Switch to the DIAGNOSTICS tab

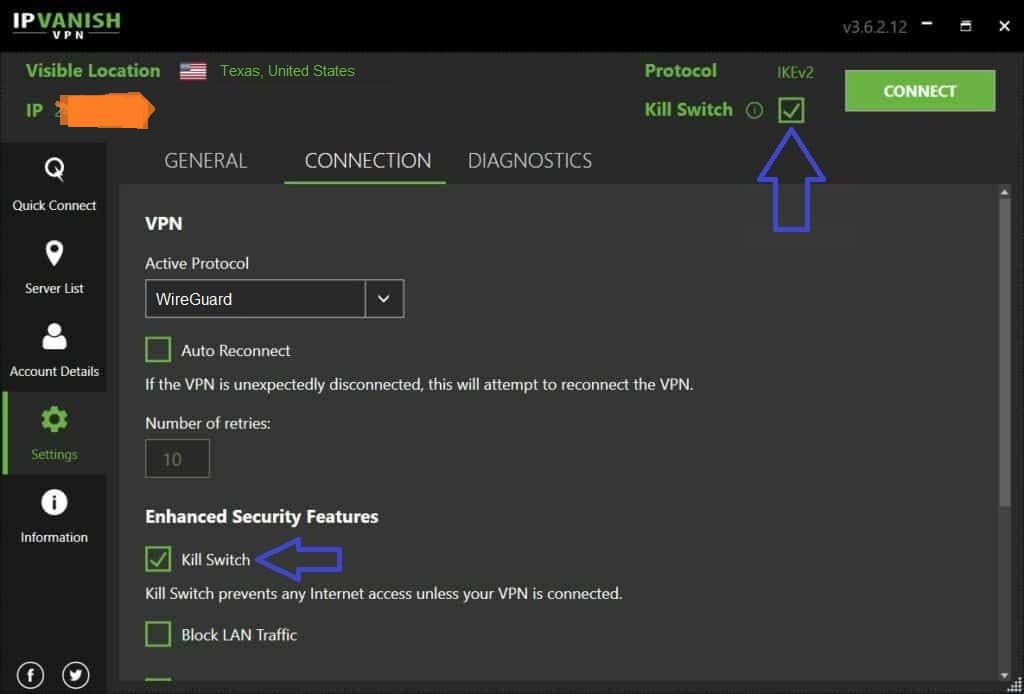point(530,160)
